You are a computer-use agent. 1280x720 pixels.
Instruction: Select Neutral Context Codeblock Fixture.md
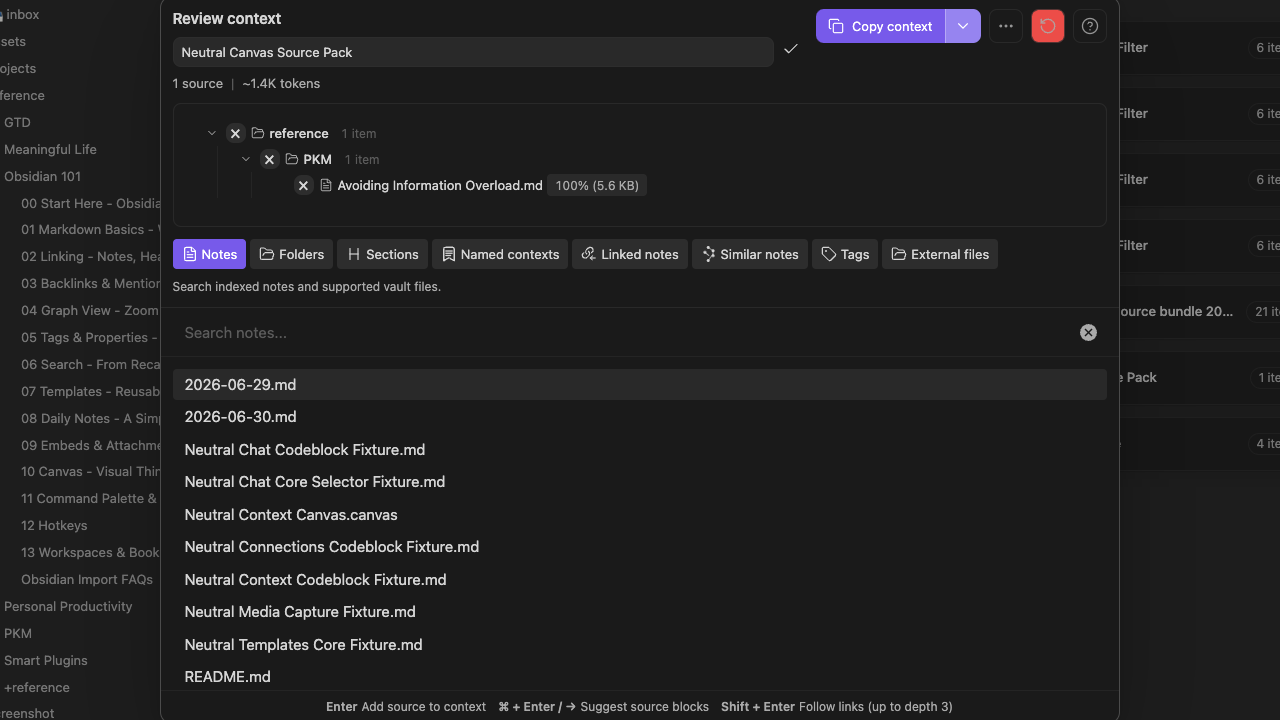[640, 580]
